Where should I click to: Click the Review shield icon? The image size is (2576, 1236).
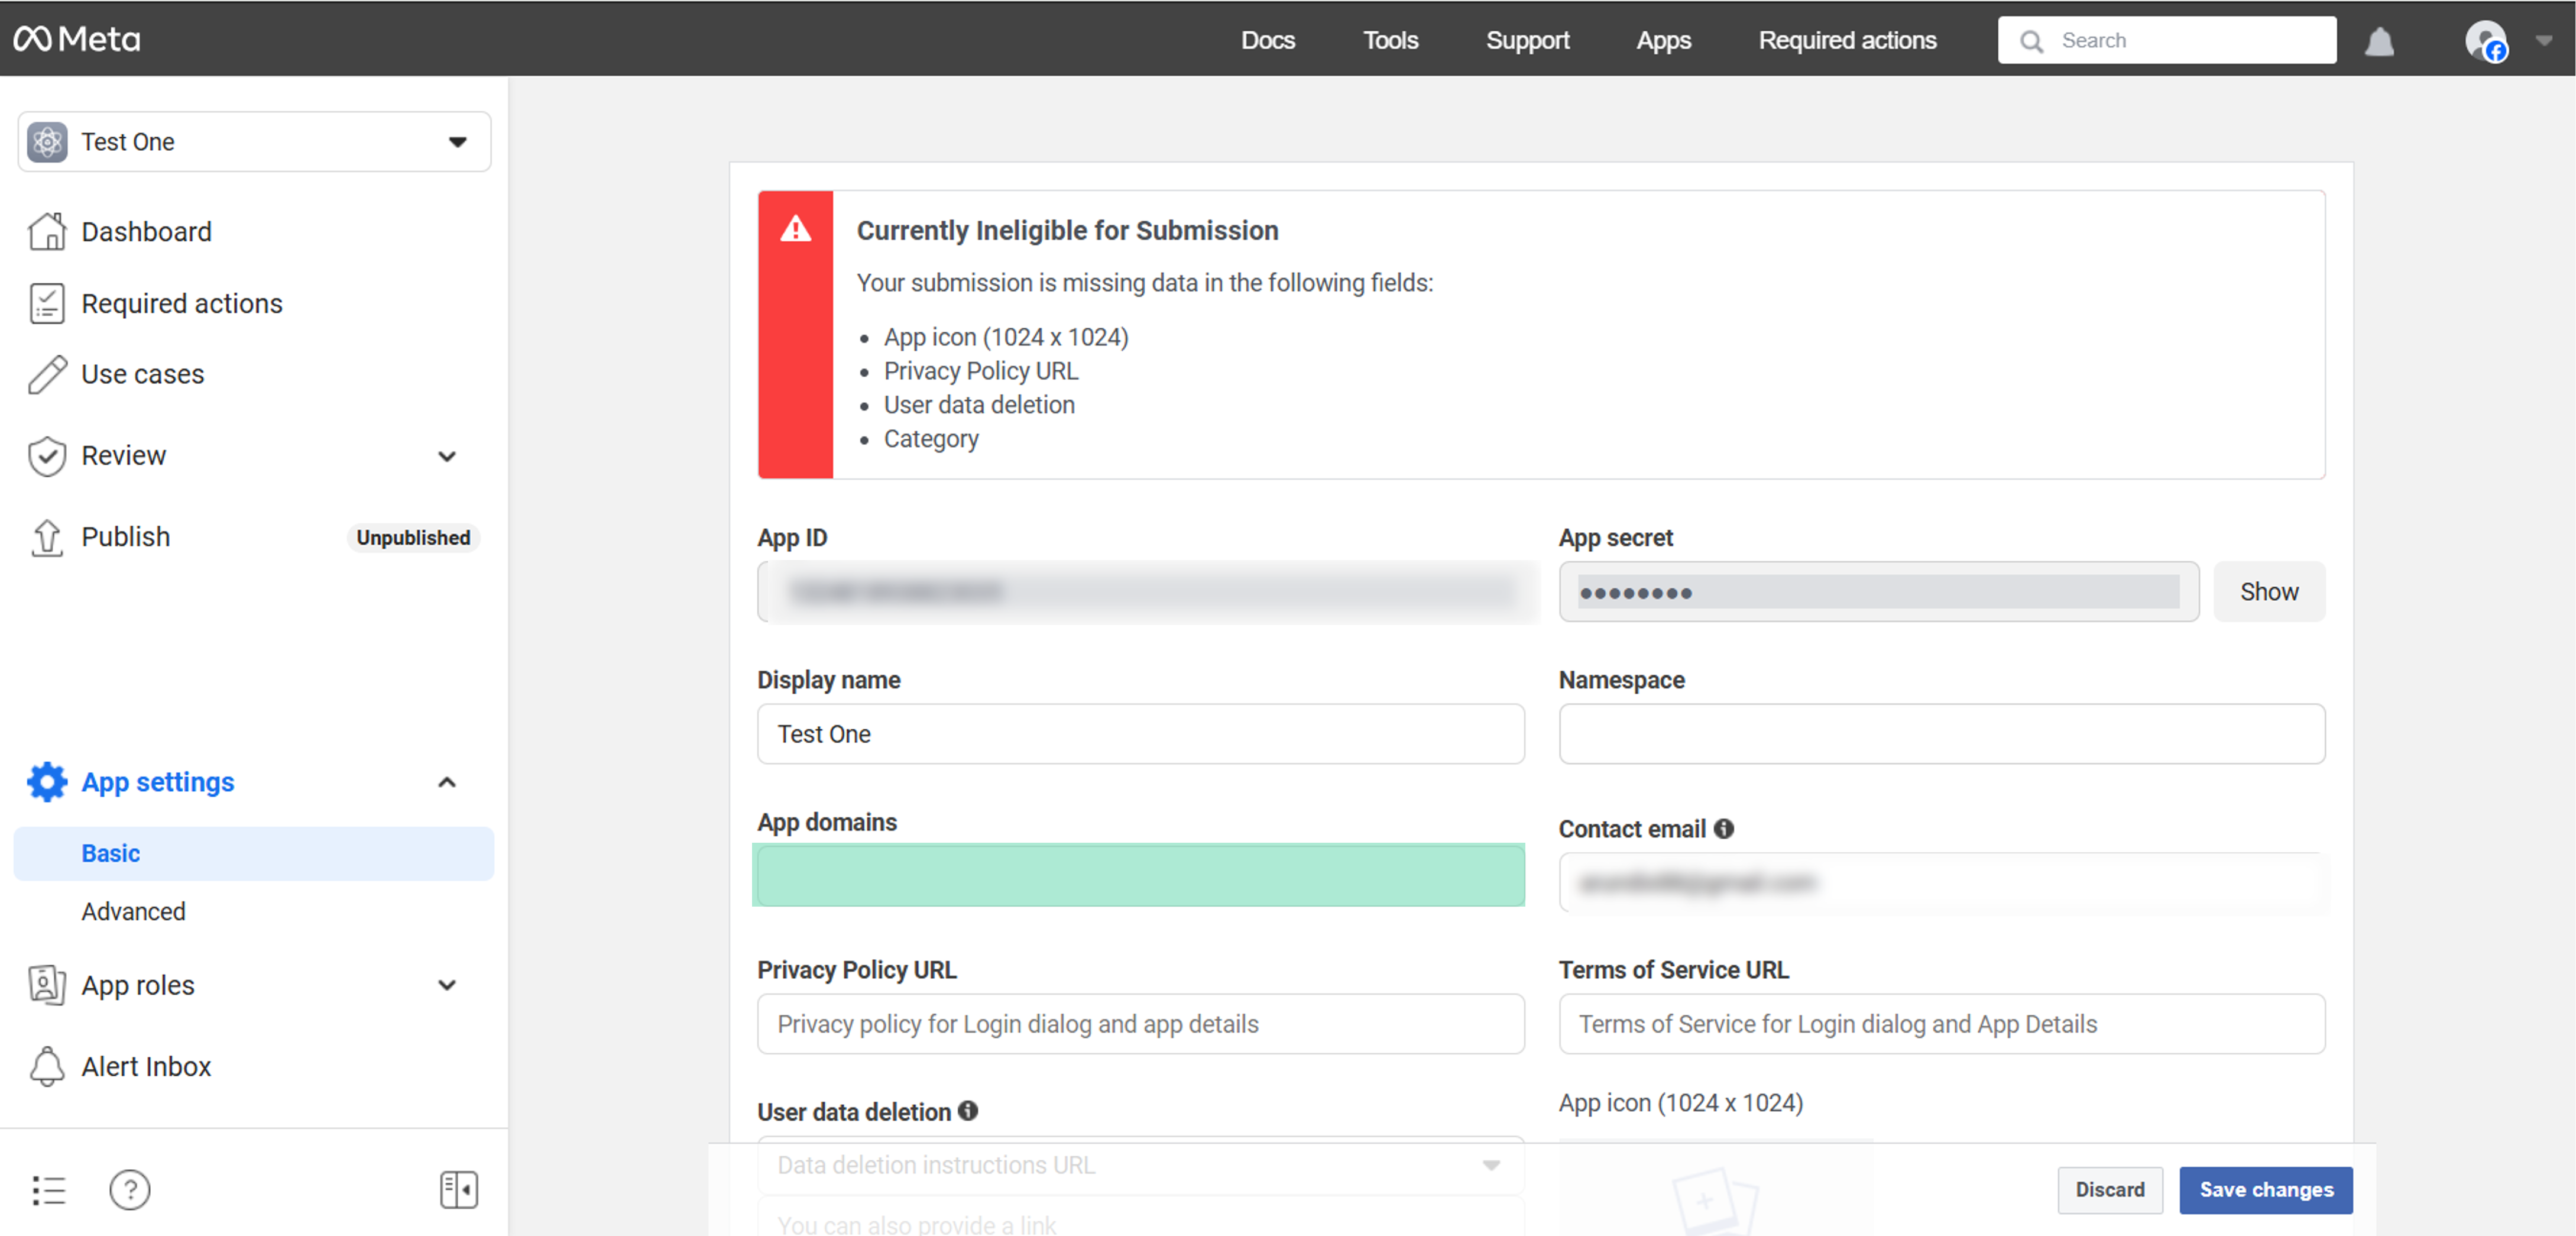tap(47, 456)
